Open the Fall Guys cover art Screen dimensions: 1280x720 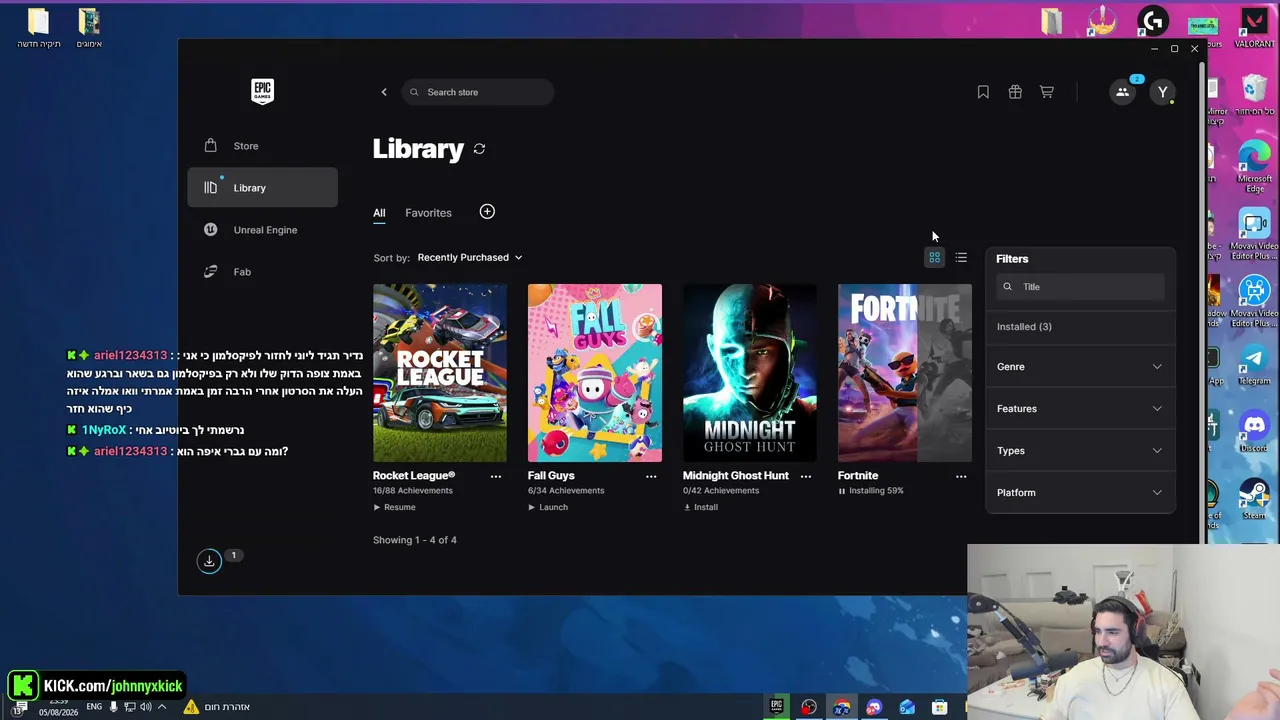[595, 373]
